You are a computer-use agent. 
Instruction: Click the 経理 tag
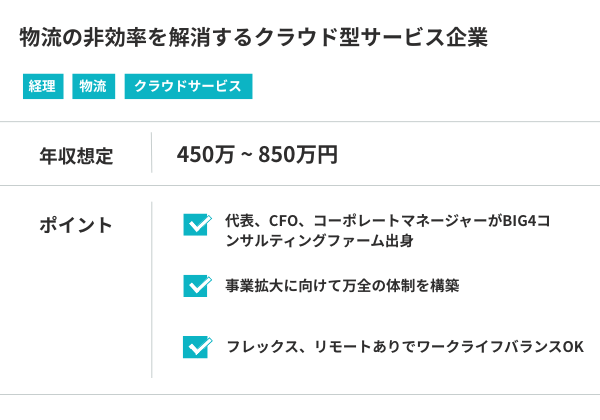[42, 86]
